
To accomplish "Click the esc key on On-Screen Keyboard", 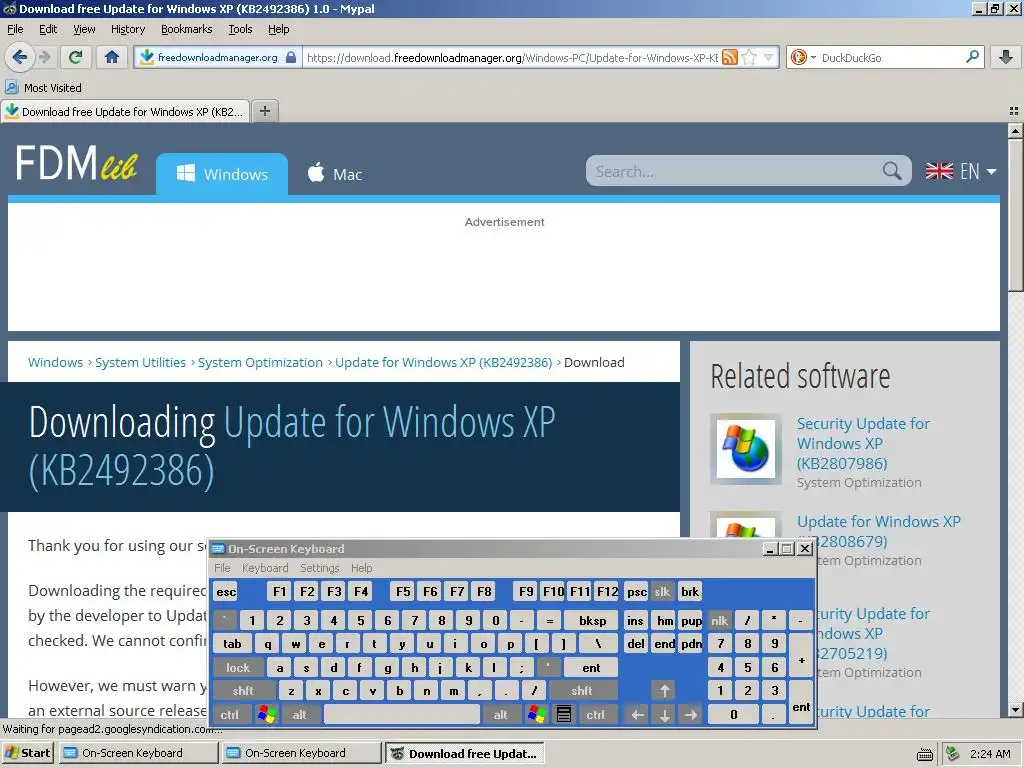I will (226, 592).
